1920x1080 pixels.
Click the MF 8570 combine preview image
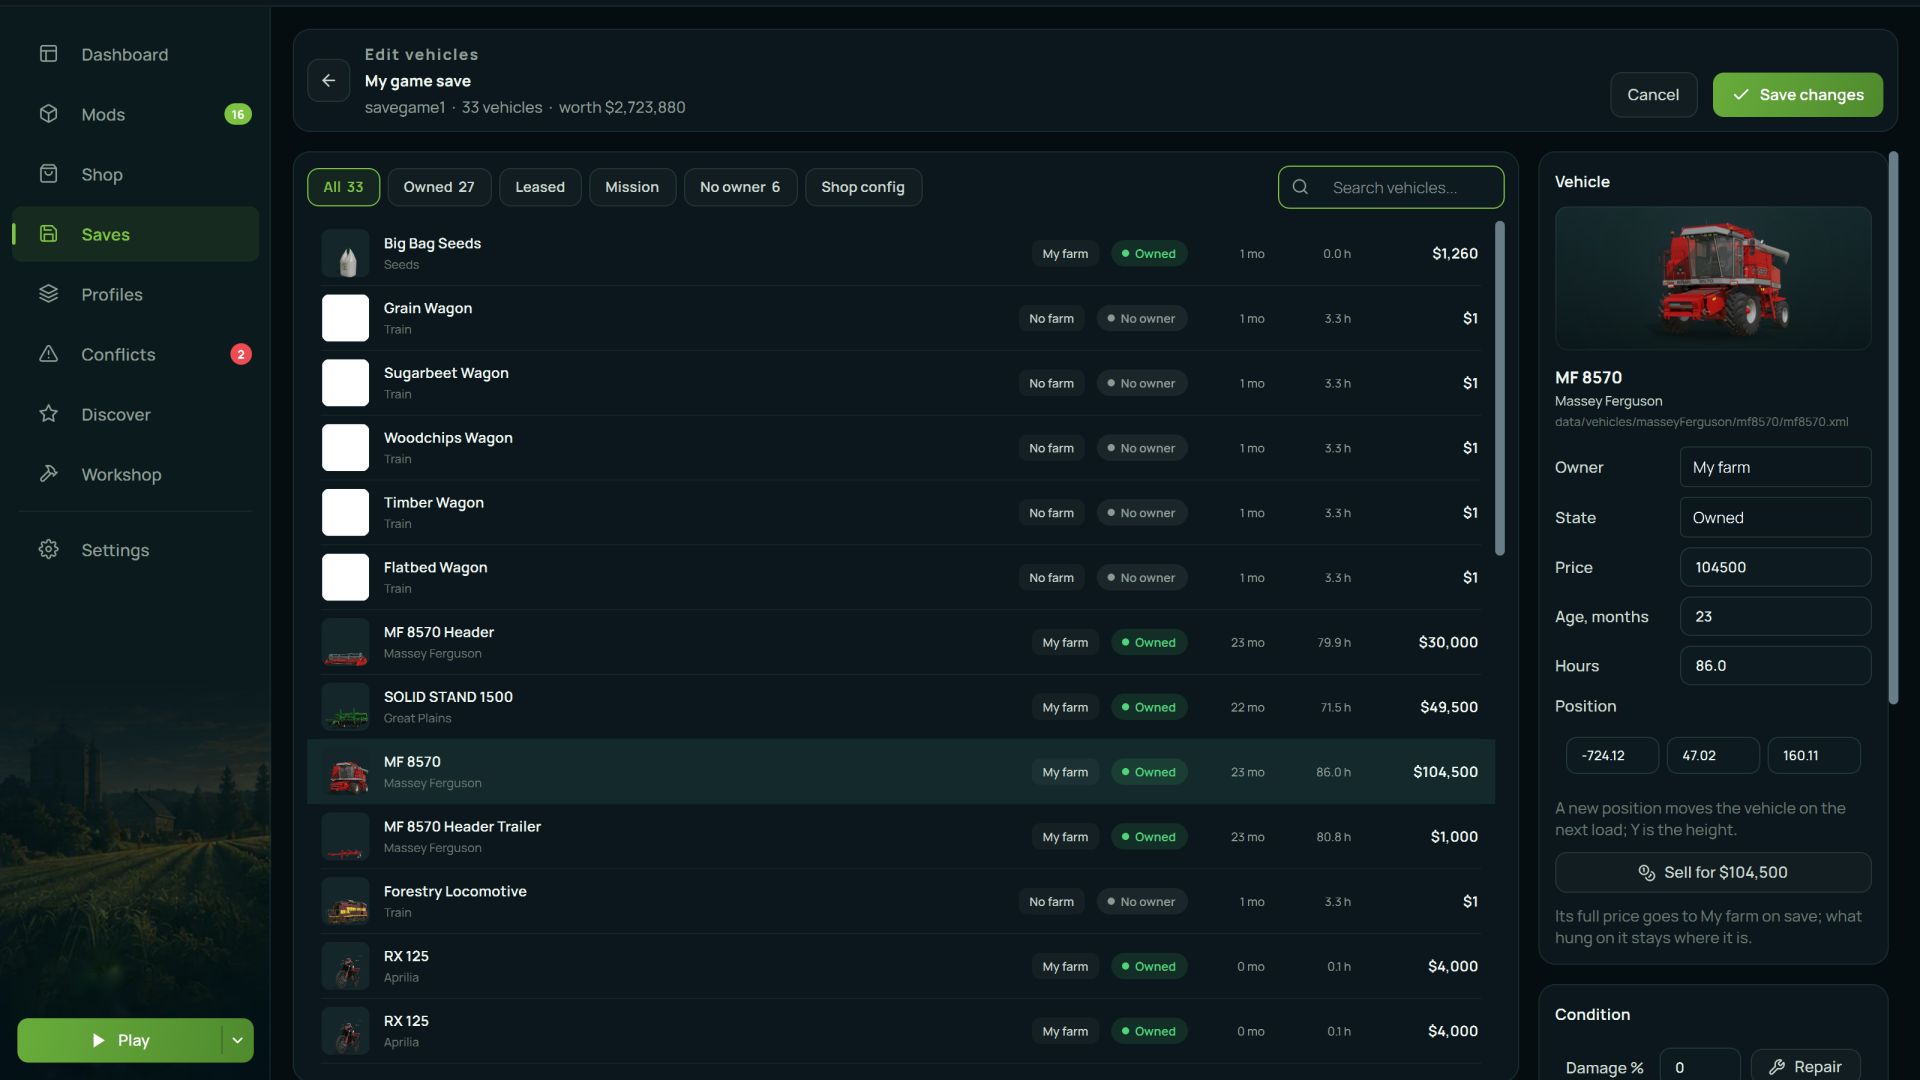[x=1712, y=278]
